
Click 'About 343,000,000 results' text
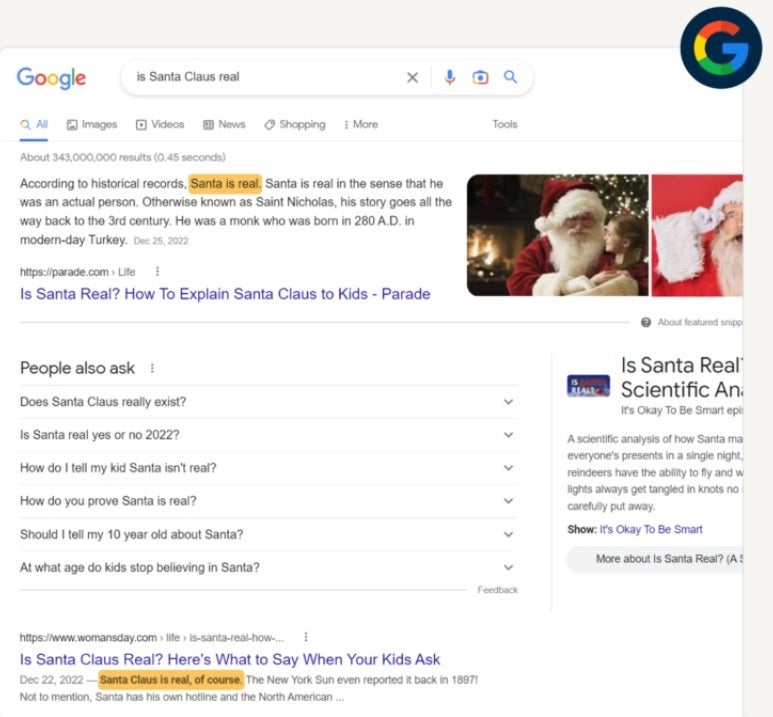[123, 157]
